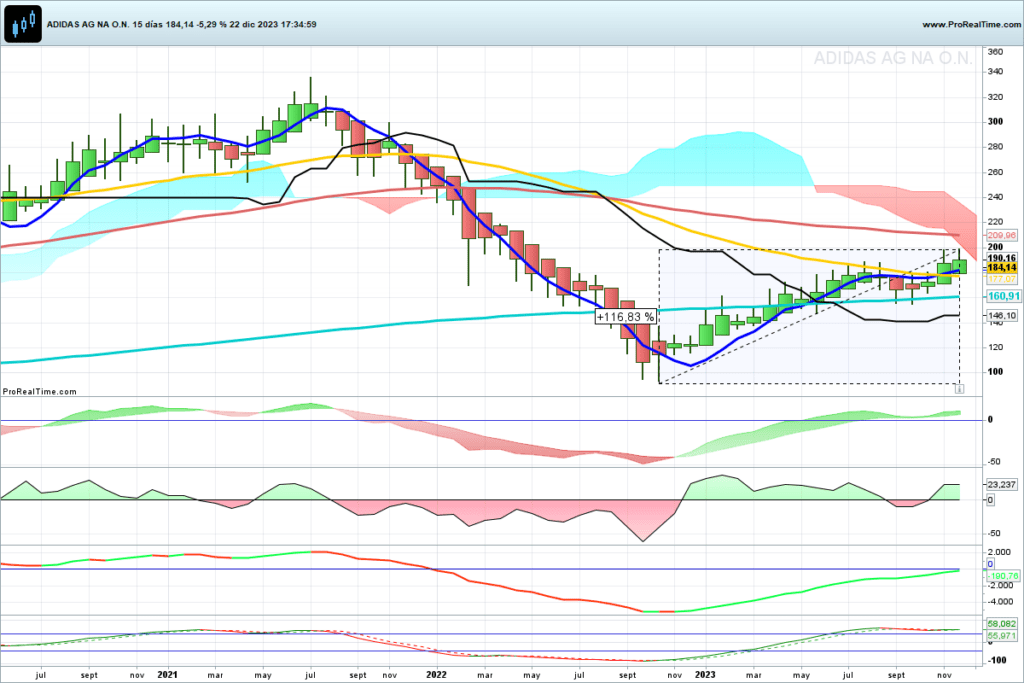
Task: Click the blue boxed 0 label above -190,76
Action: (990, 564)
